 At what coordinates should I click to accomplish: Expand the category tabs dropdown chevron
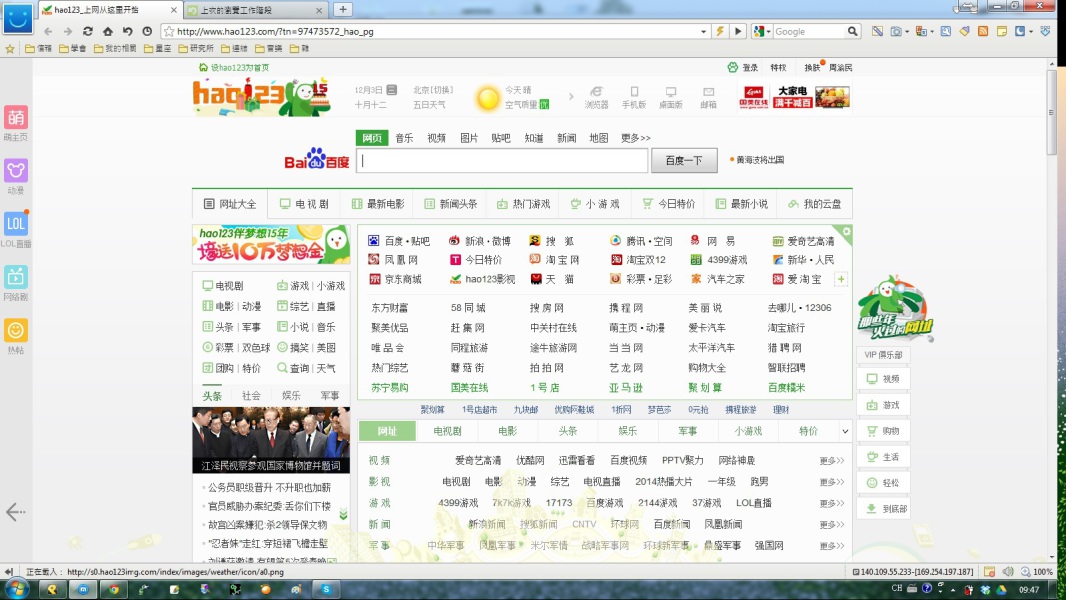845,431
